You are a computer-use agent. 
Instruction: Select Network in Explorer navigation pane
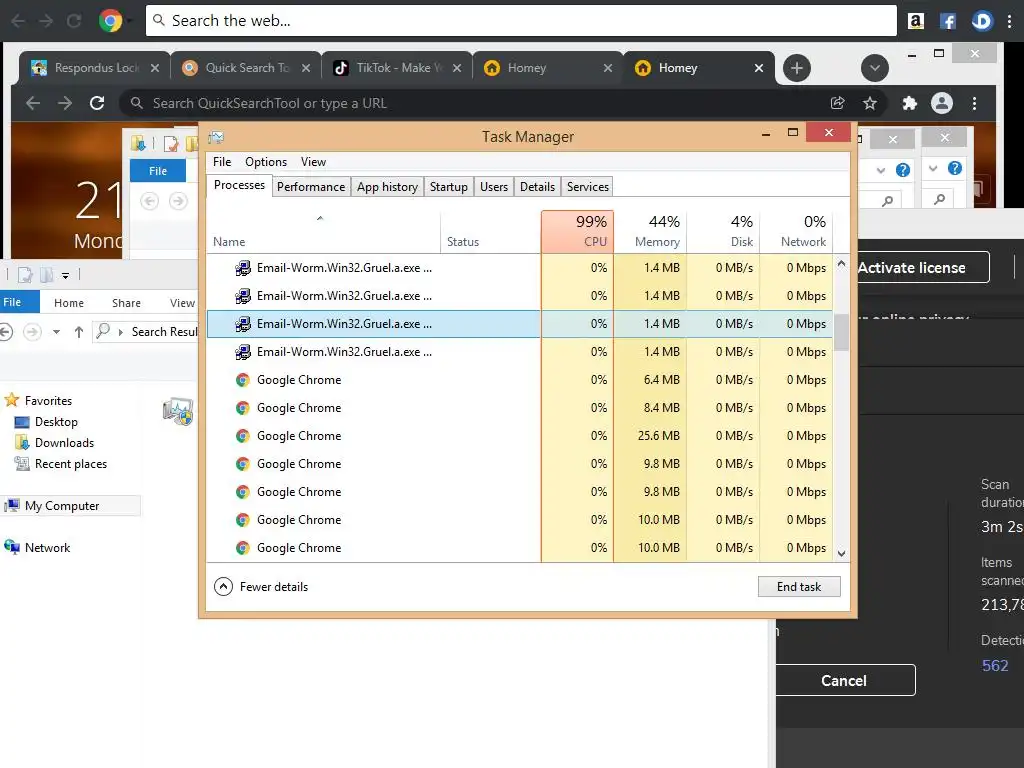click(x=37, y=547)
